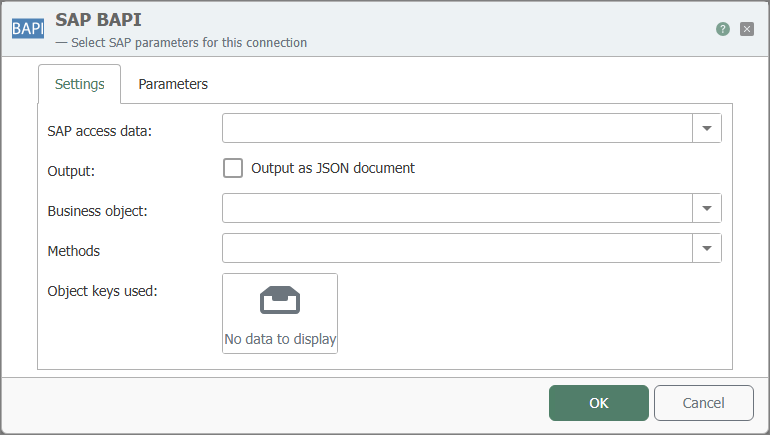
Task: Click 'Select SAP parameters for this connection' subtitle
Action: click(189, 43)
